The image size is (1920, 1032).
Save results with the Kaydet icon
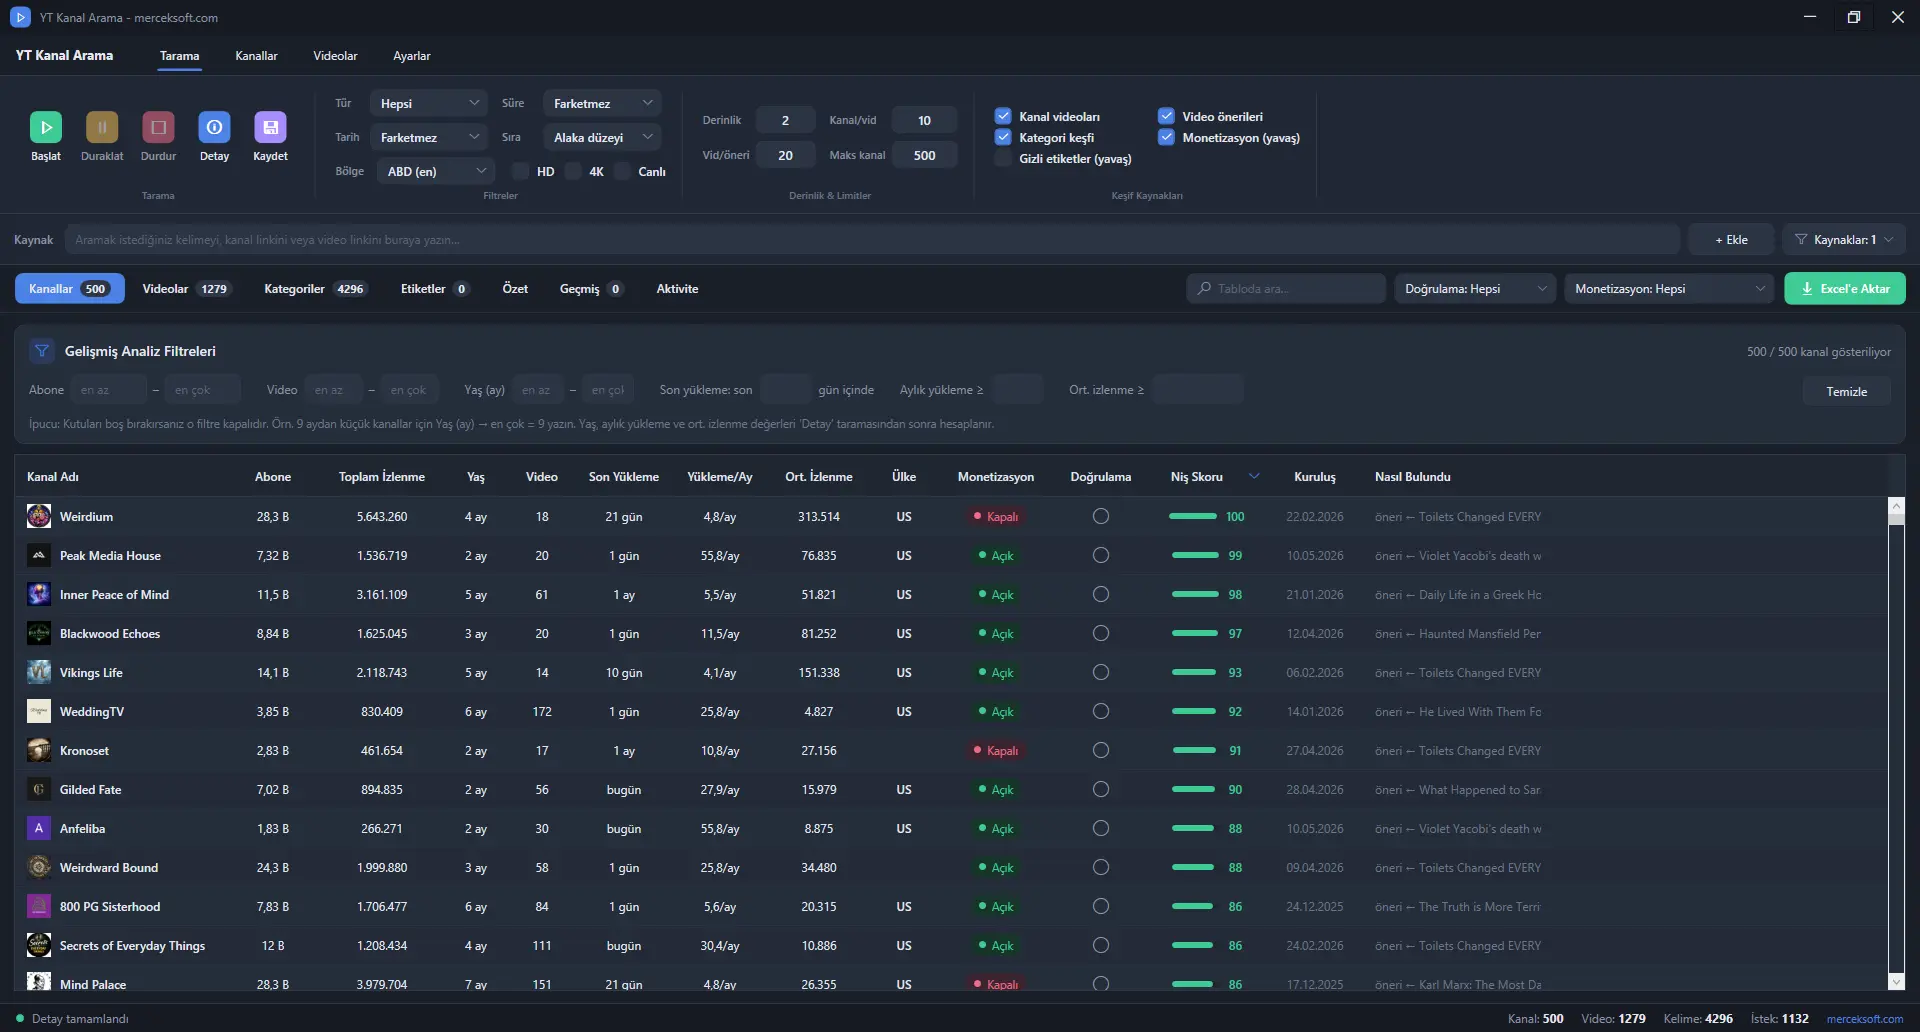[x=270, y=127]
